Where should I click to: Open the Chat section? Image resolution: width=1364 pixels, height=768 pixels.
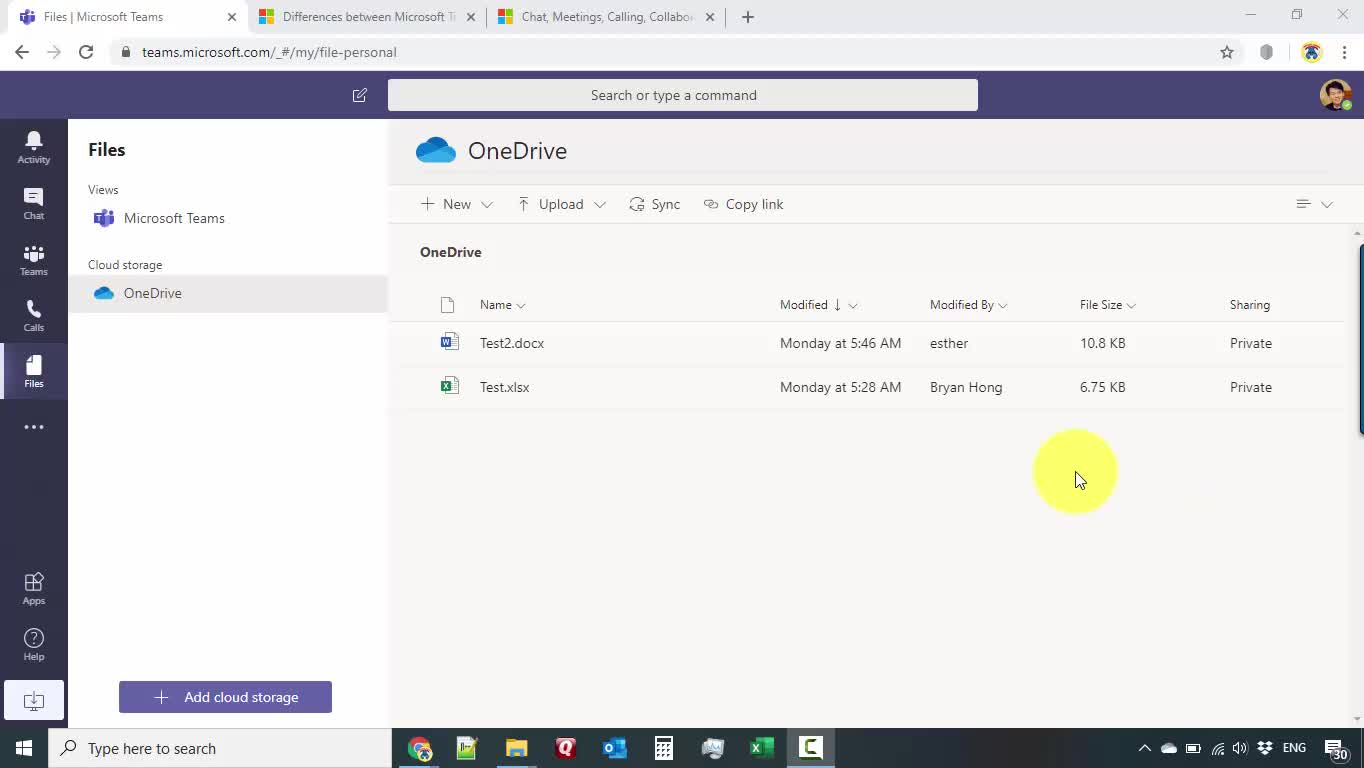point(33,203)
